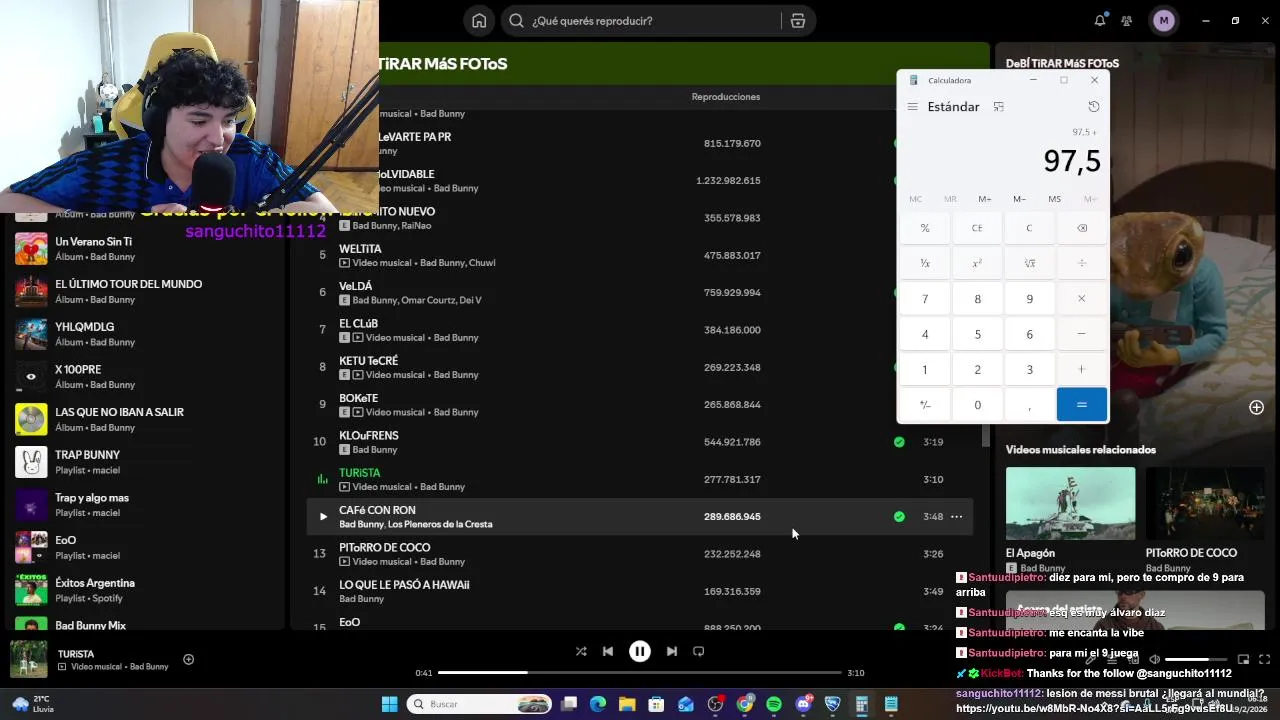This screenshot has height=720, width=1280.
Task: Click Calculator reciprocal 1/x key
Action: (x=925, y=263)
